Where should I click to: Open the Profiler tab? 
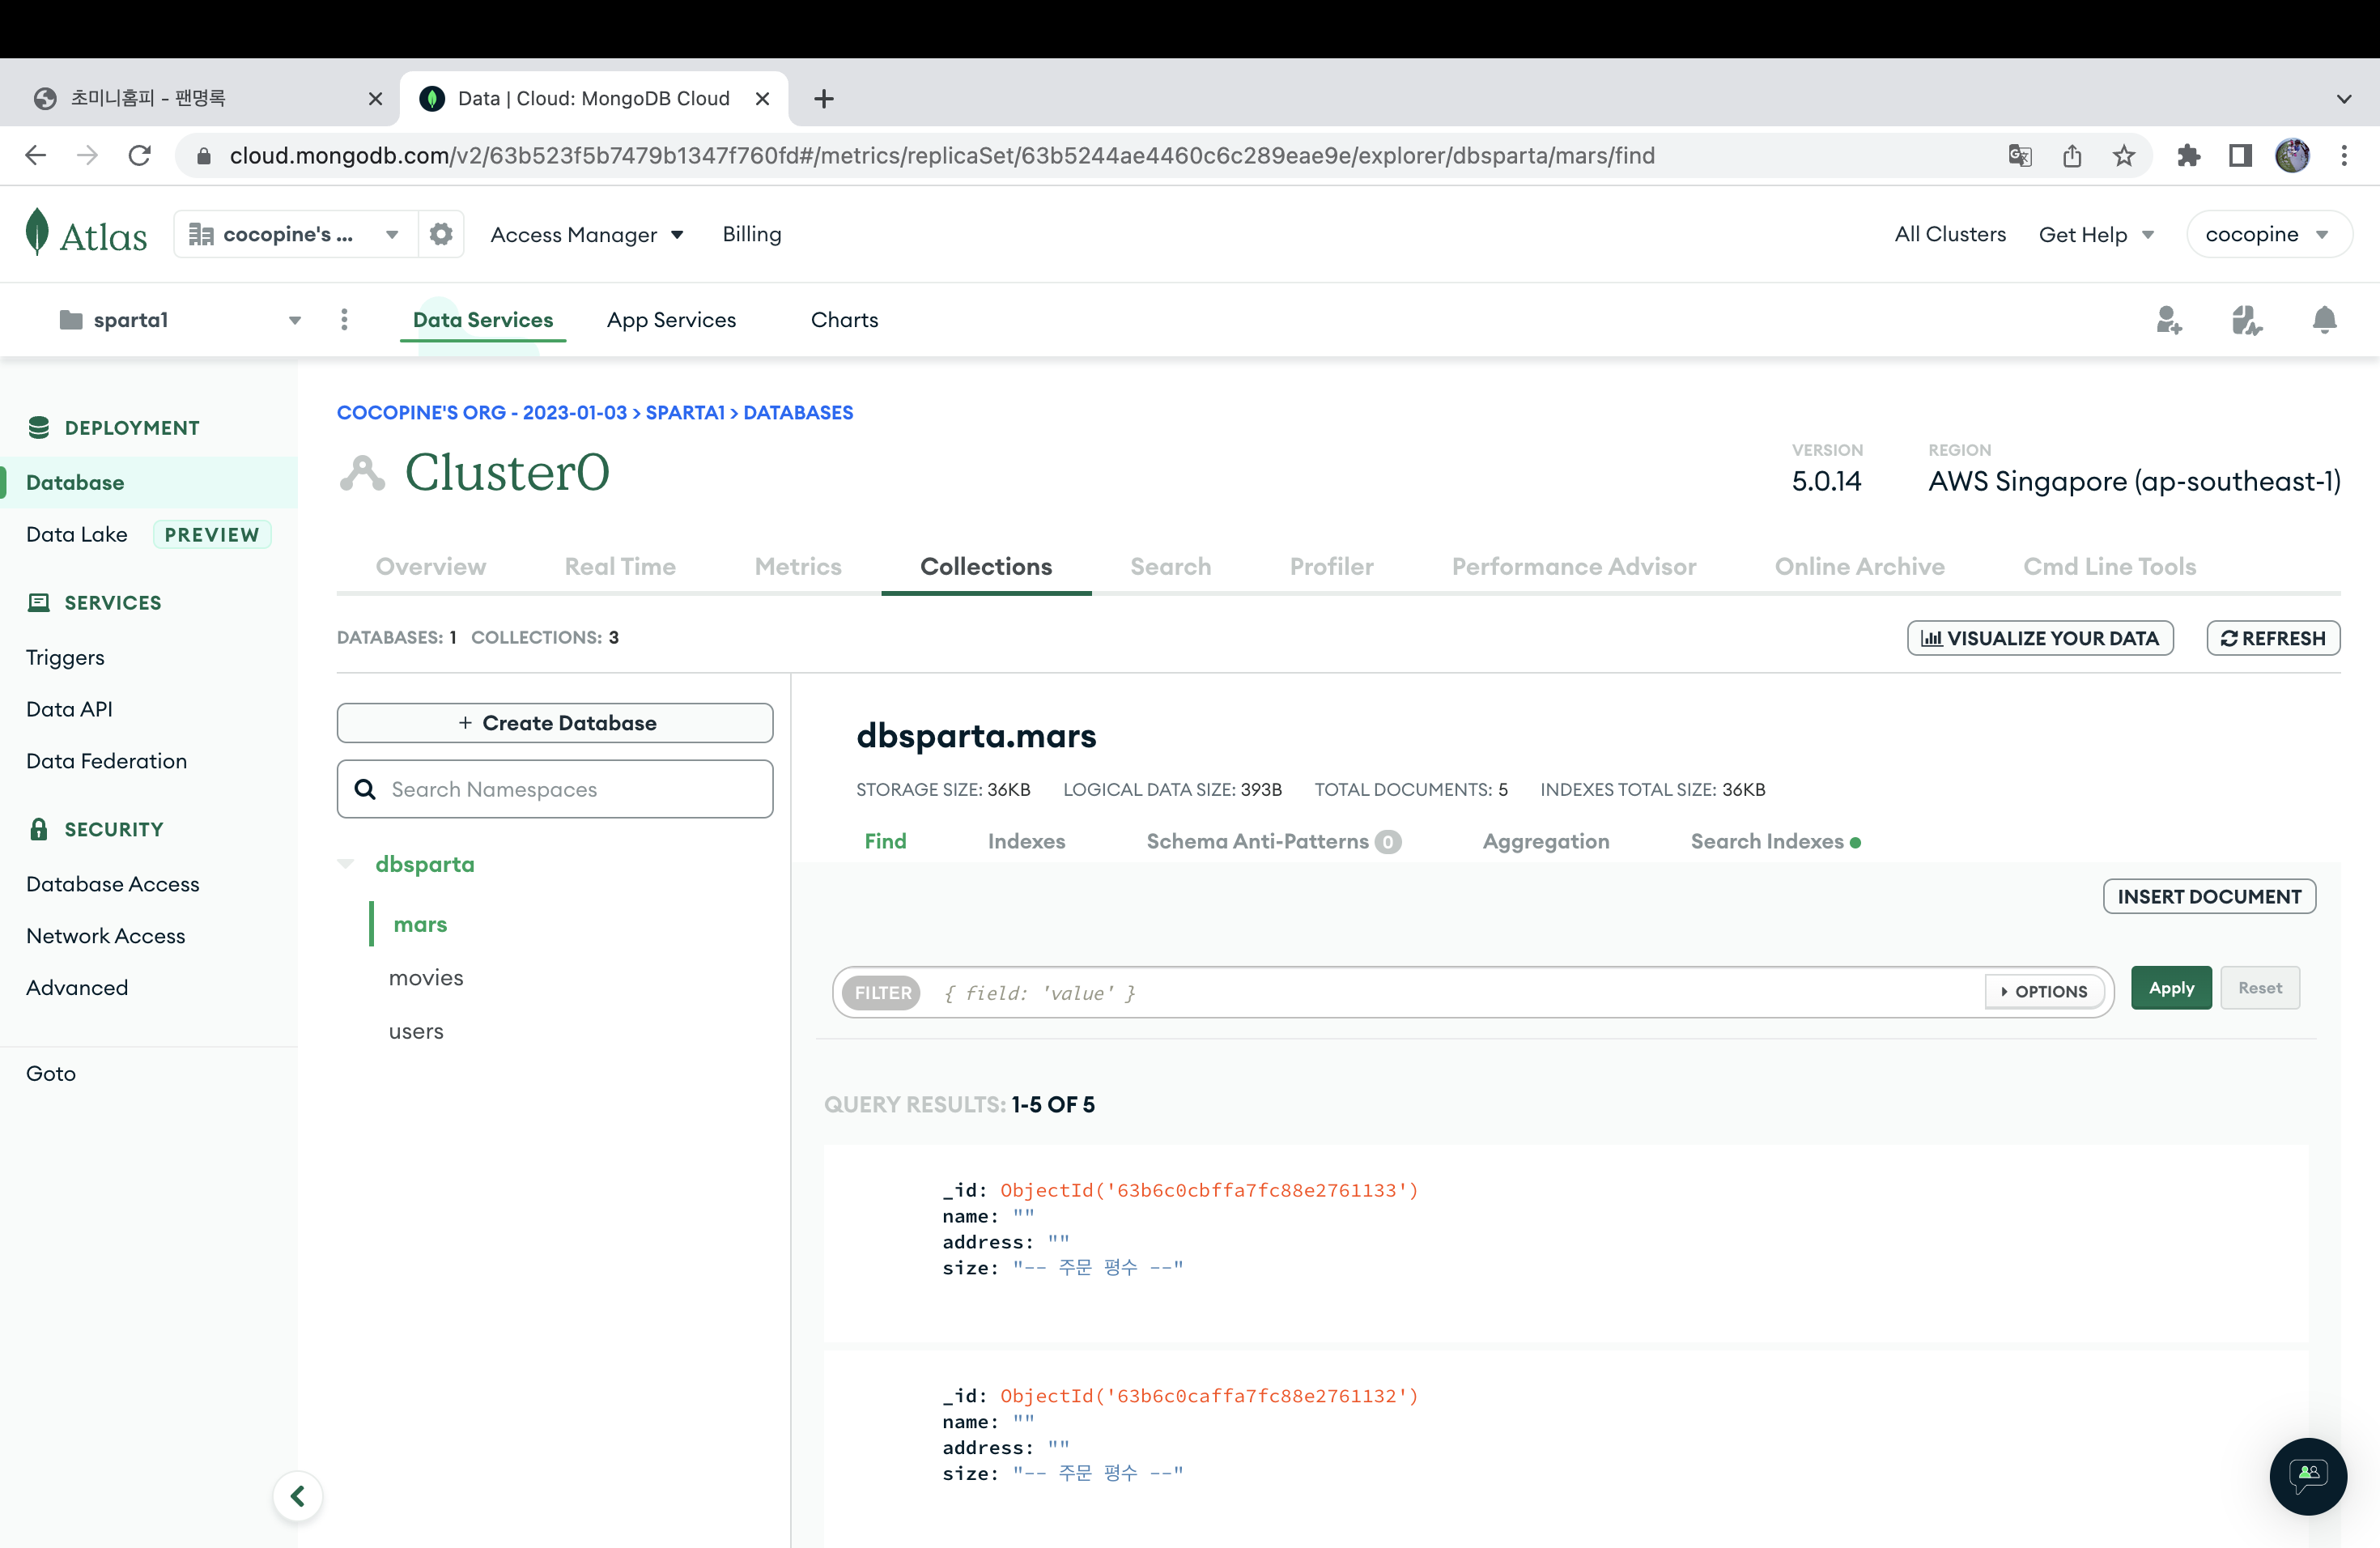coord(1331,566)
